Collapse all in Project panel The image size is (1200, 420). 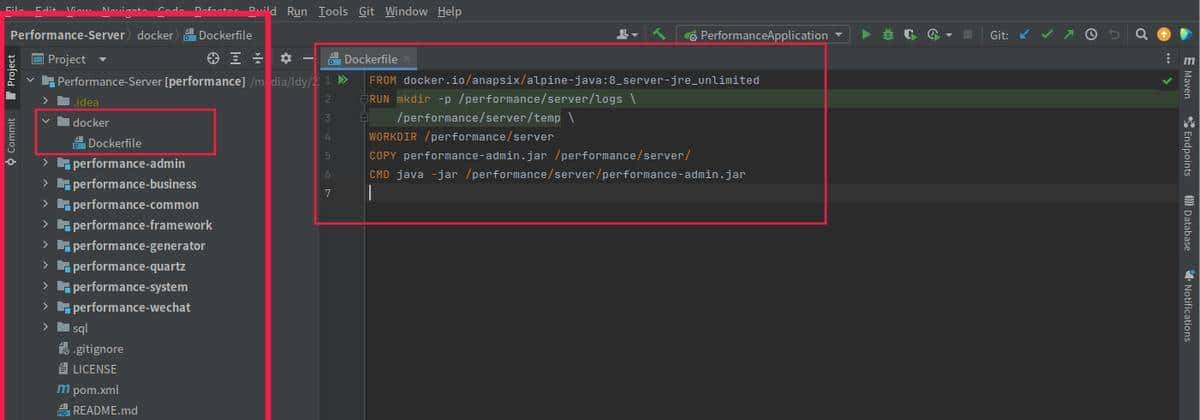(258, 59)
